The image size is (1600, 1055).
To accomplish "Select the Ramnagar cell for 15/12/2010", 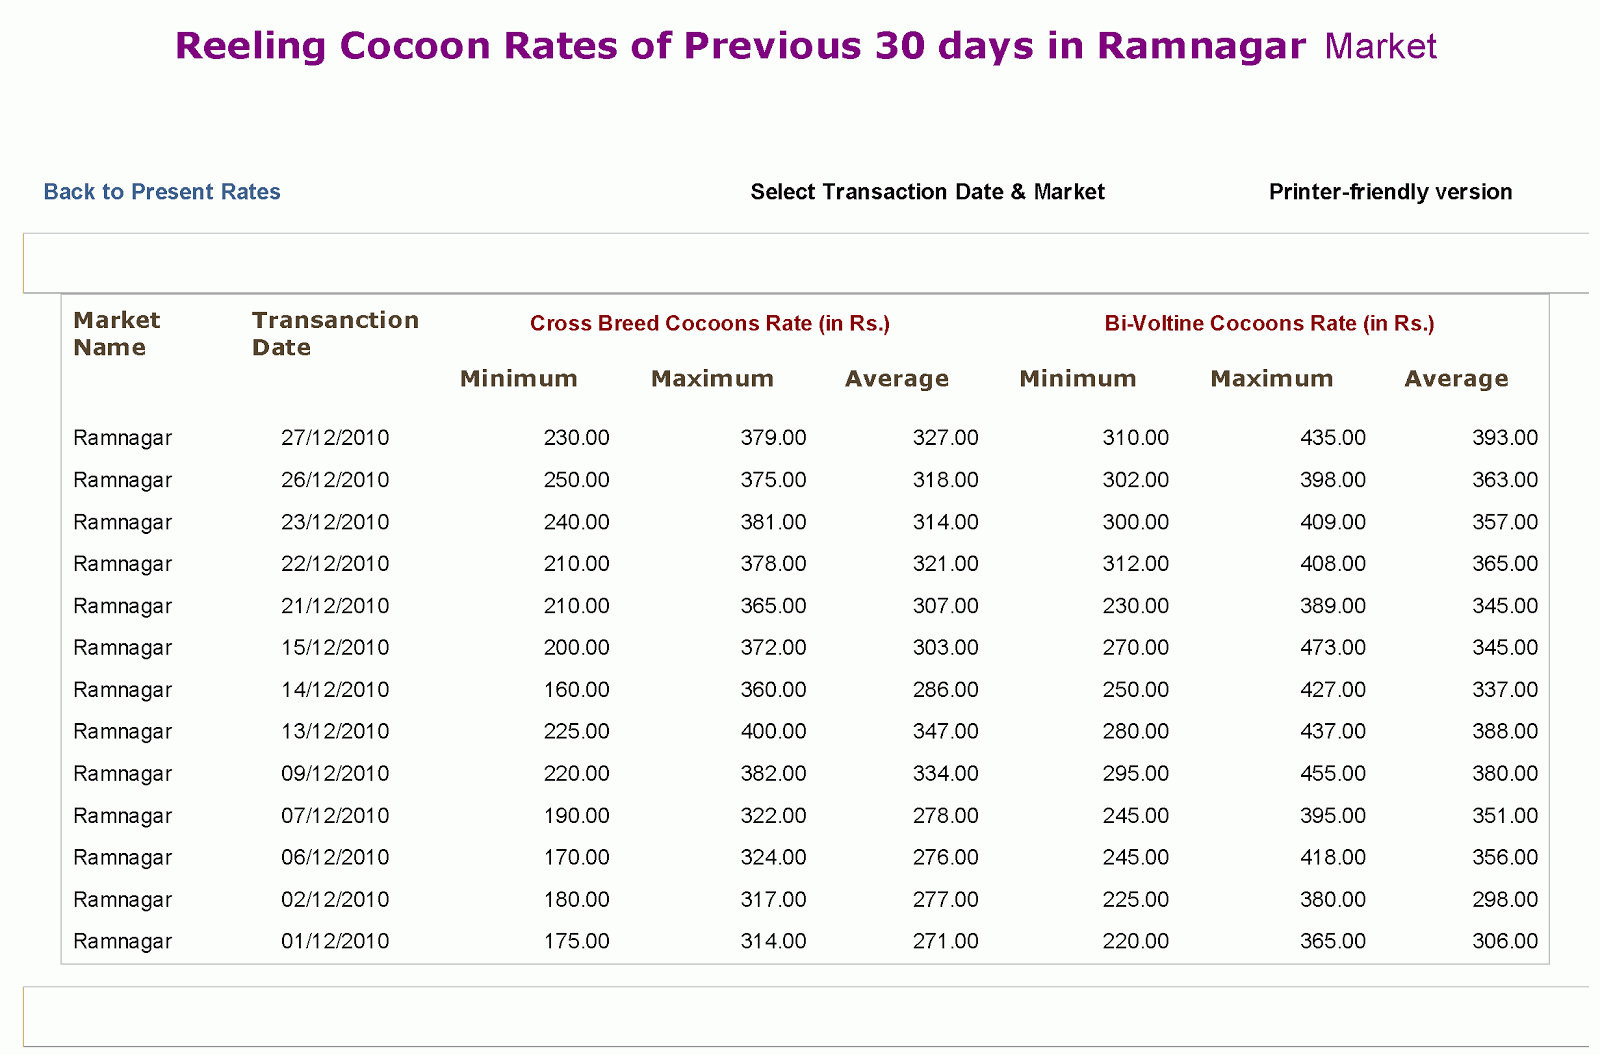I will (x=122, y=647).
